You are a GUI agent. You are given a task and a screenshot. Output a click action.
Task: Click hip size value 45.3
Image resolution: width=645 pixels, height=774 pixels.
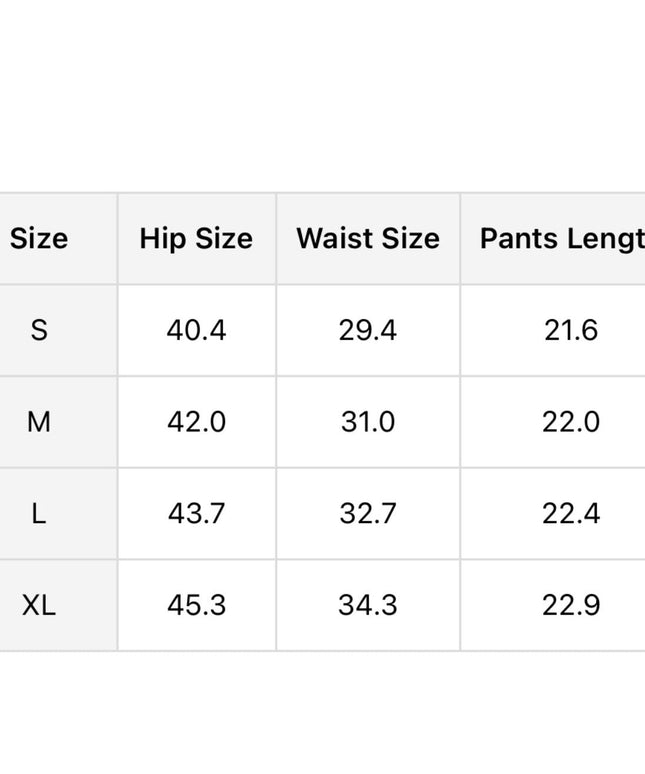[x=196, y=606]
